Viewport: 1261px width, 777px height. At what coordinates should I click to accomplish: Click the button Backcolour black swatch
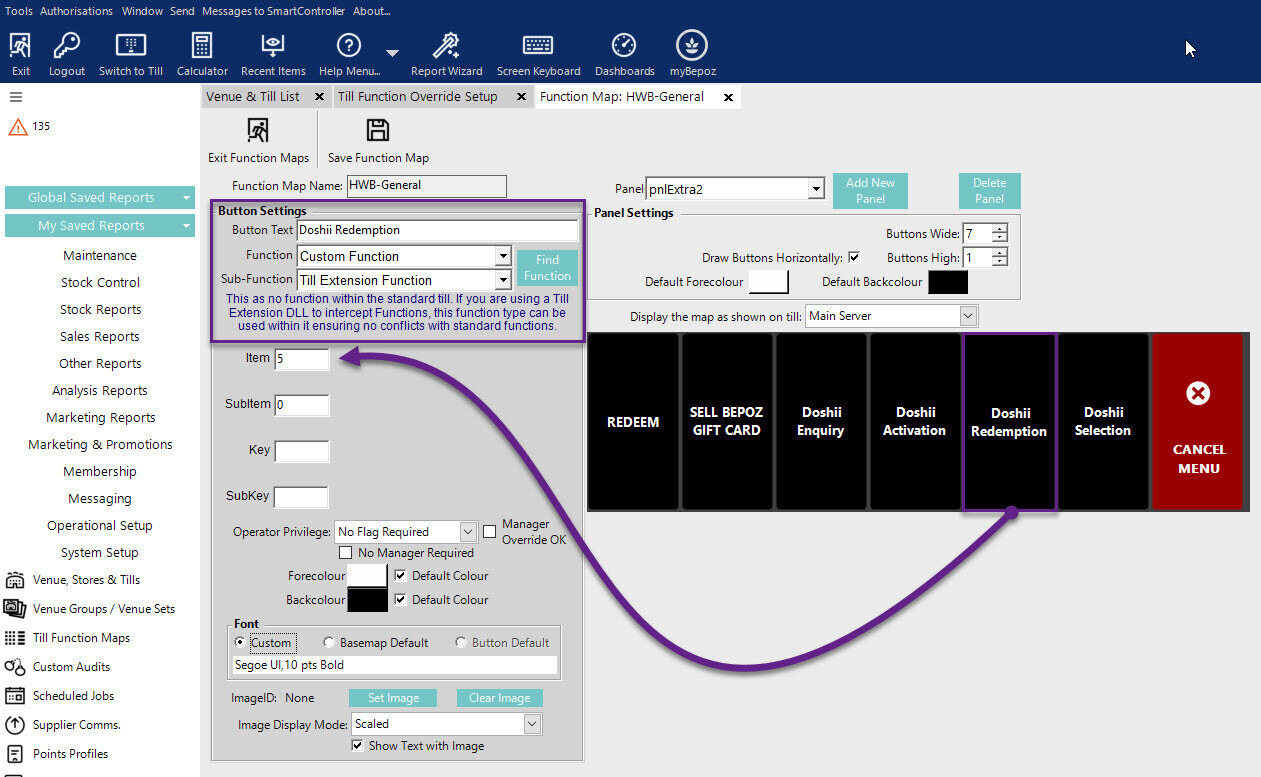tap(367, 600)
